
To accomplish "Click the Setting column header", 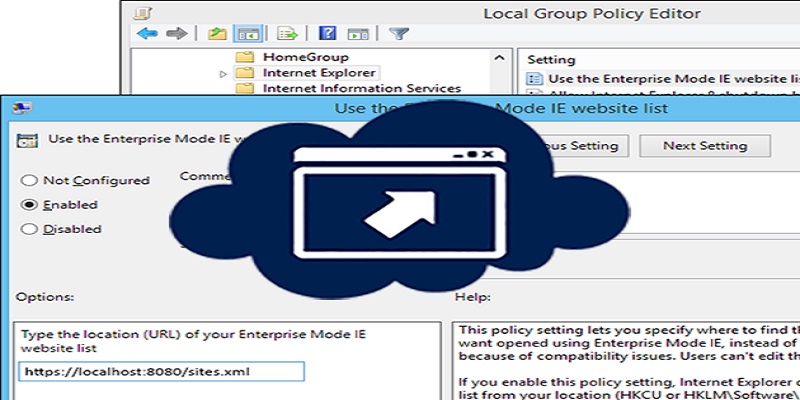I will 551,60.
